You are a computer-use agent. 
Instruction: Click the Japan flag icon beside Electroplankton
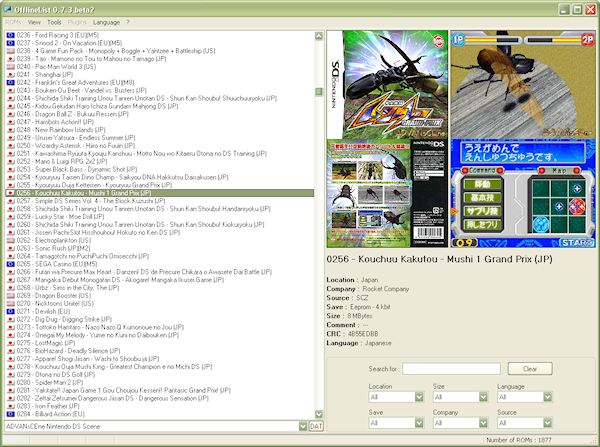[x=9, y=241]
